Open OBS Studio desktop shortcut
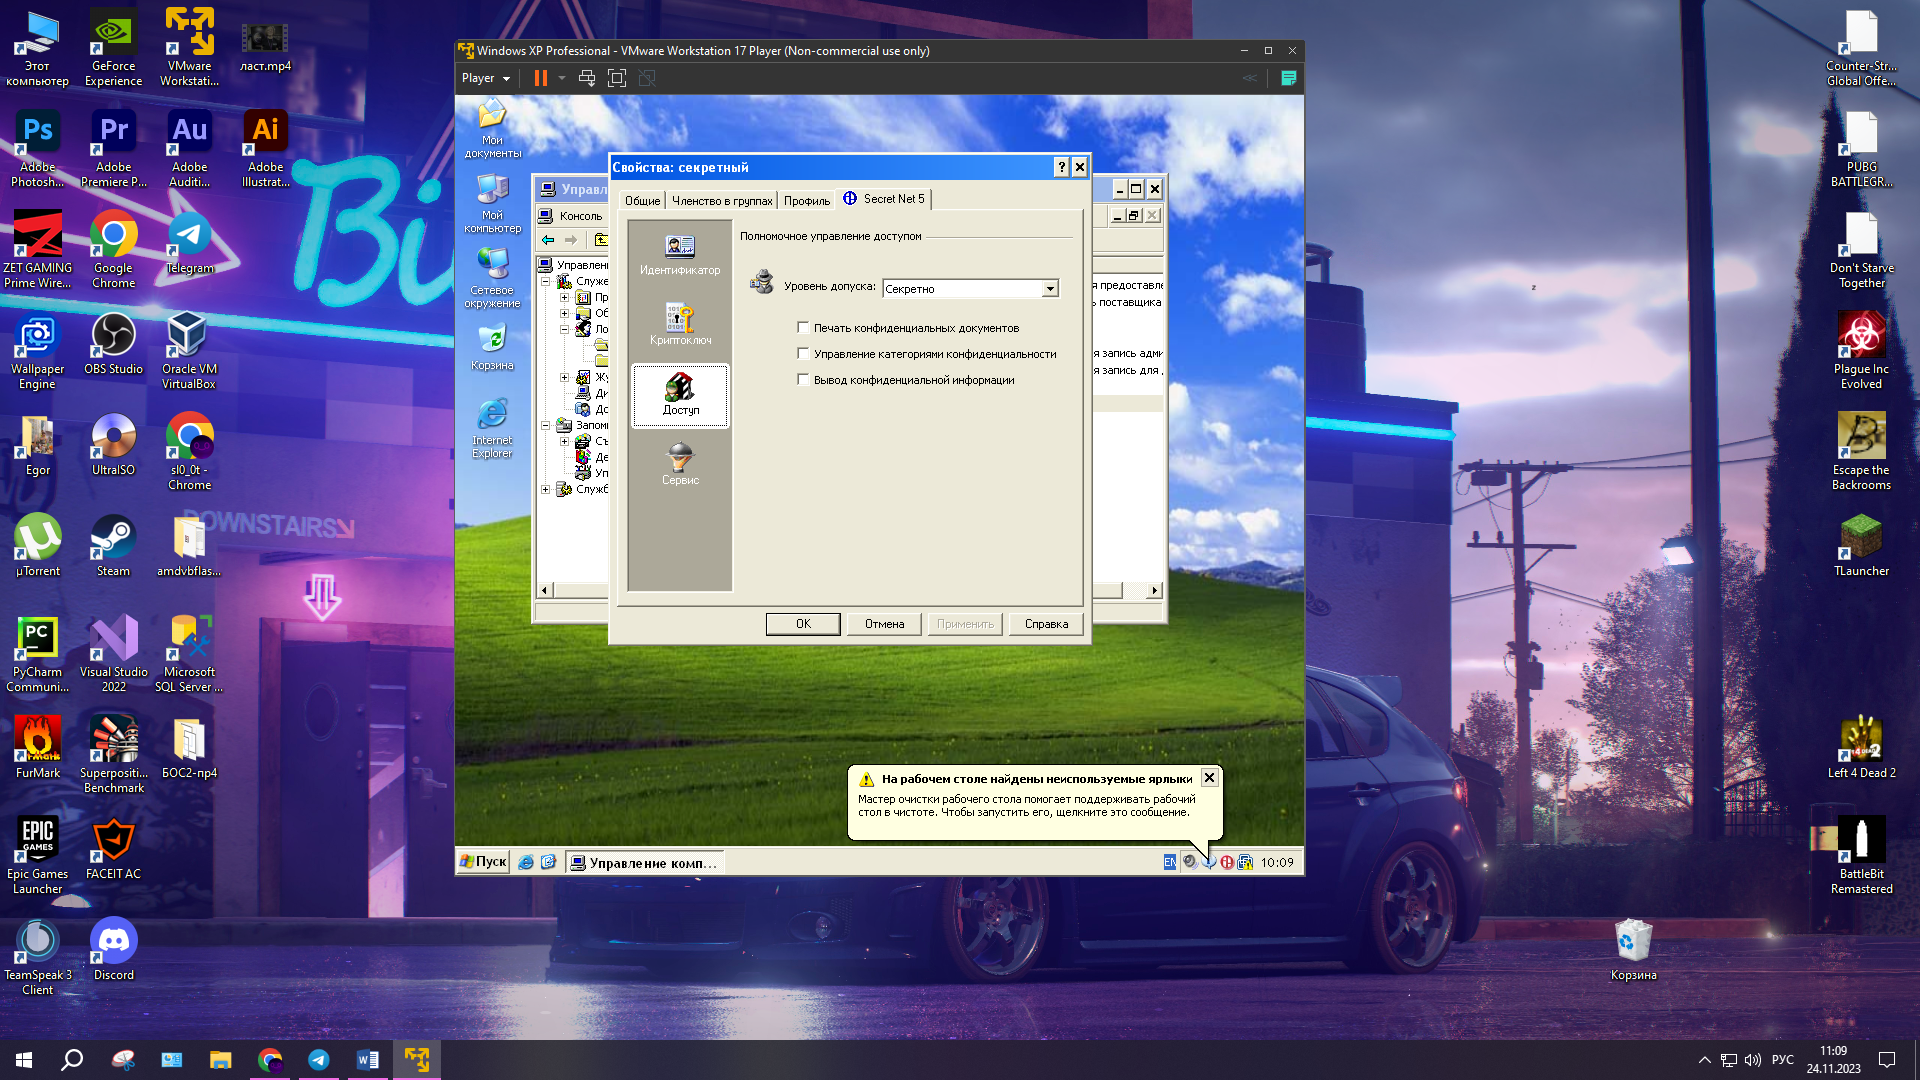1920x1080 pixels. (x=113, y=344)
